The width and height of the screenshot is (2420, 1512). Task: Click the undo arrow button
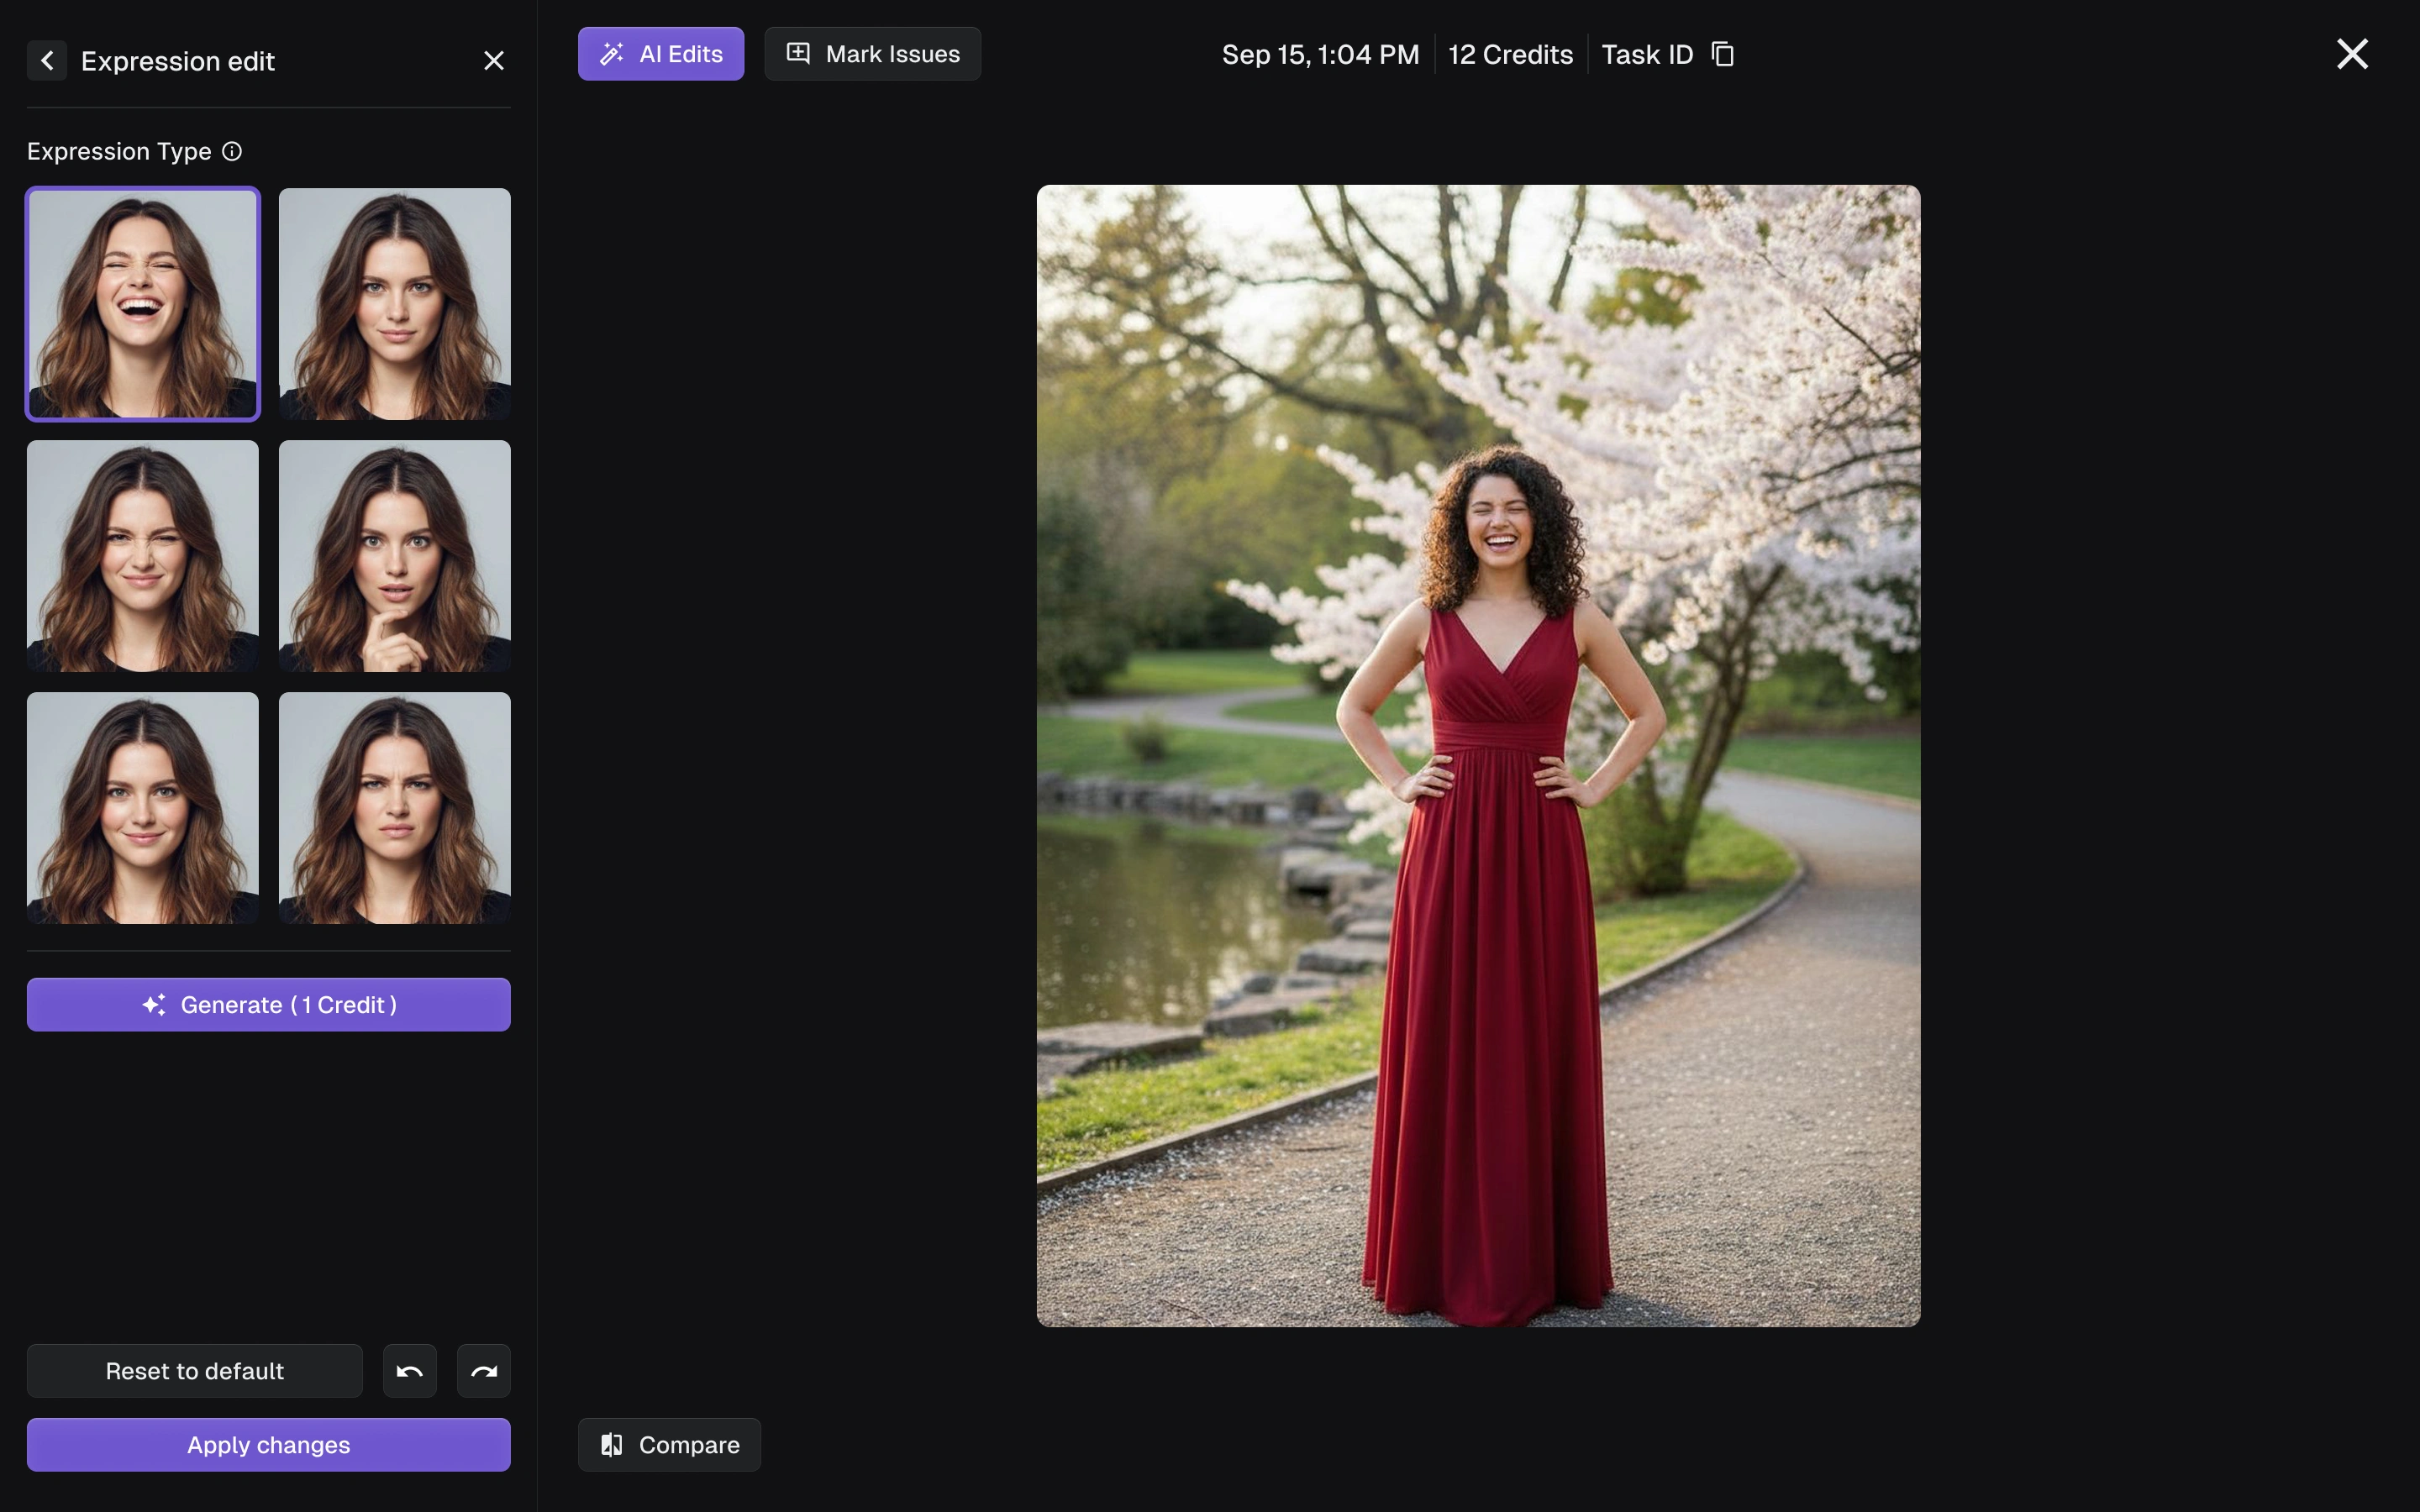click(x=409, y=1371)
